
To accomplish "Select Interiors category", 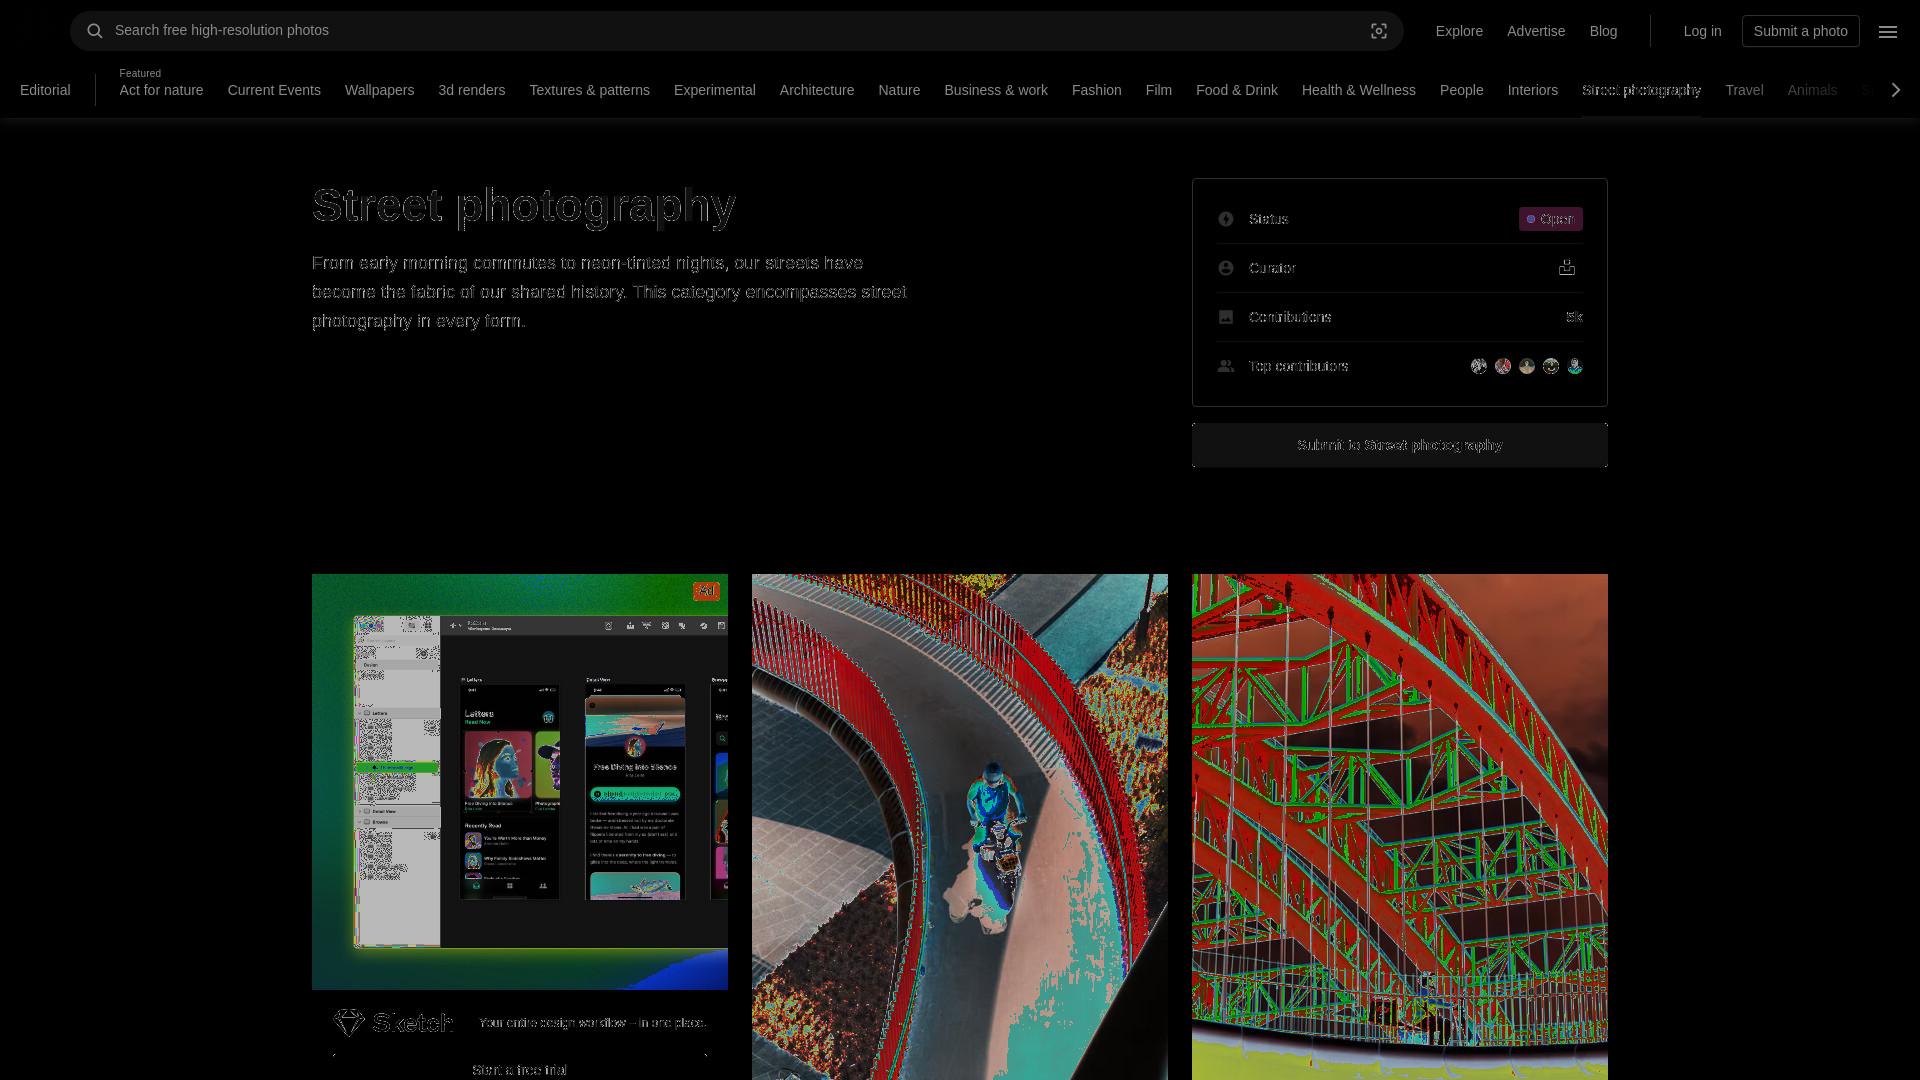I will click(1532, 90).
